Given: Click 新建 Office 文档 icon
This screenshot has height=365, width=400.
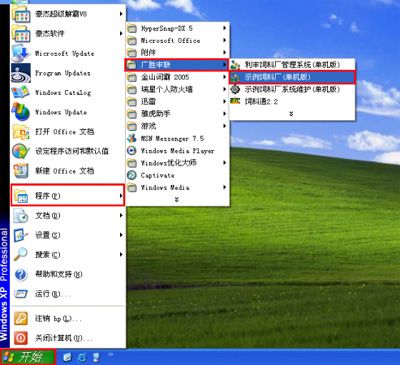Looking at the screenshot, I should click(21, 171).
